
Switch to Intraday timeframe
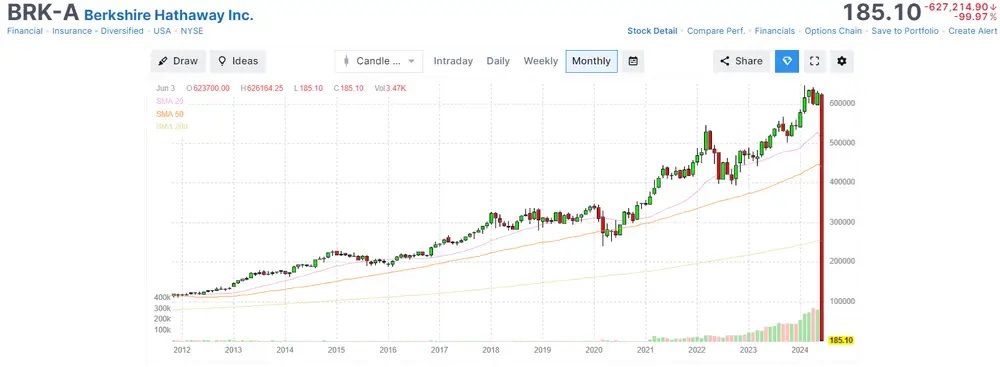point(453,61)
